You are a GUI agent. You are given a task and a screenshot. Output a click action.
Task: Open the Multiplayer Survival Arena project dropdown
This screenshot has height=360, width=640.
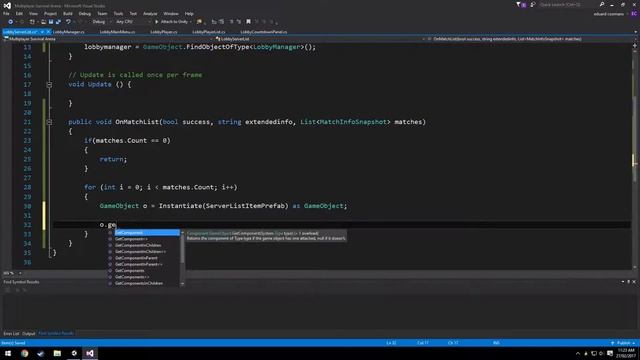[x=108, y=39]
